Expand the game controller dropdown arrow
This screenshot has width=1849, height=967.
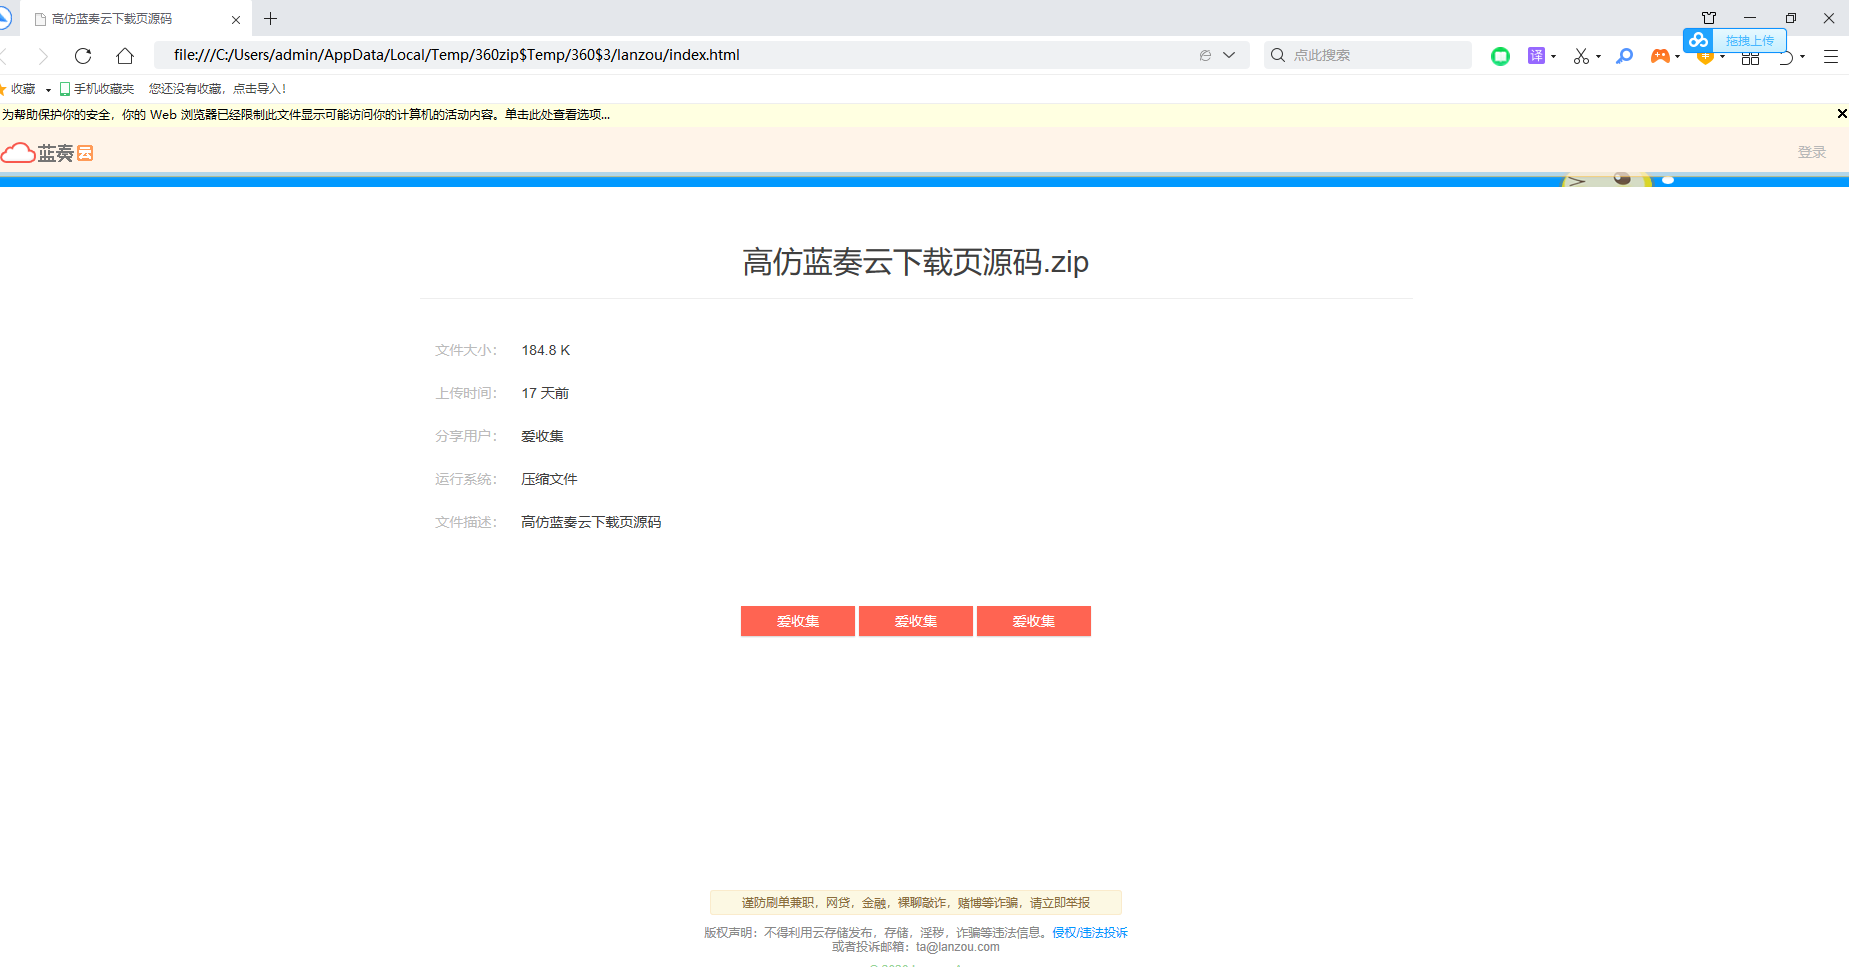[x=1677, y=56]
